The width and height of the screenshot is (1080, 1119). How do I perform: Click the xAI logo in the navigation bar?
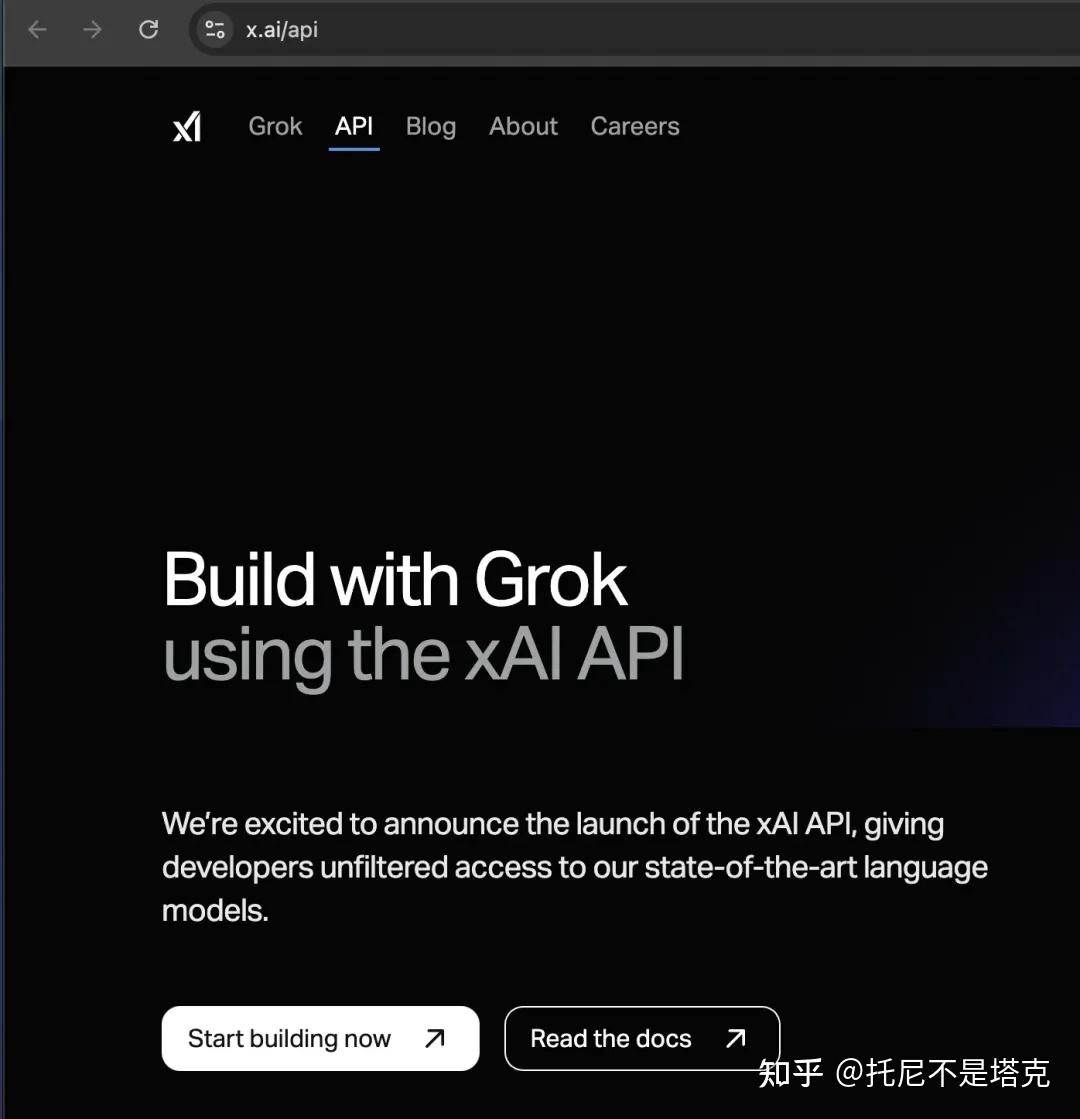[x=188, y=126]
